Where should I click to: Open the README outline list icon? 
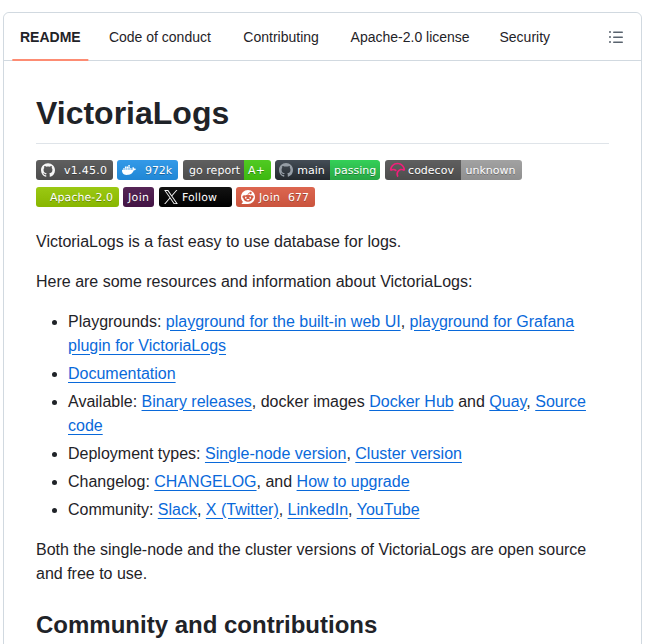point(615,37)
